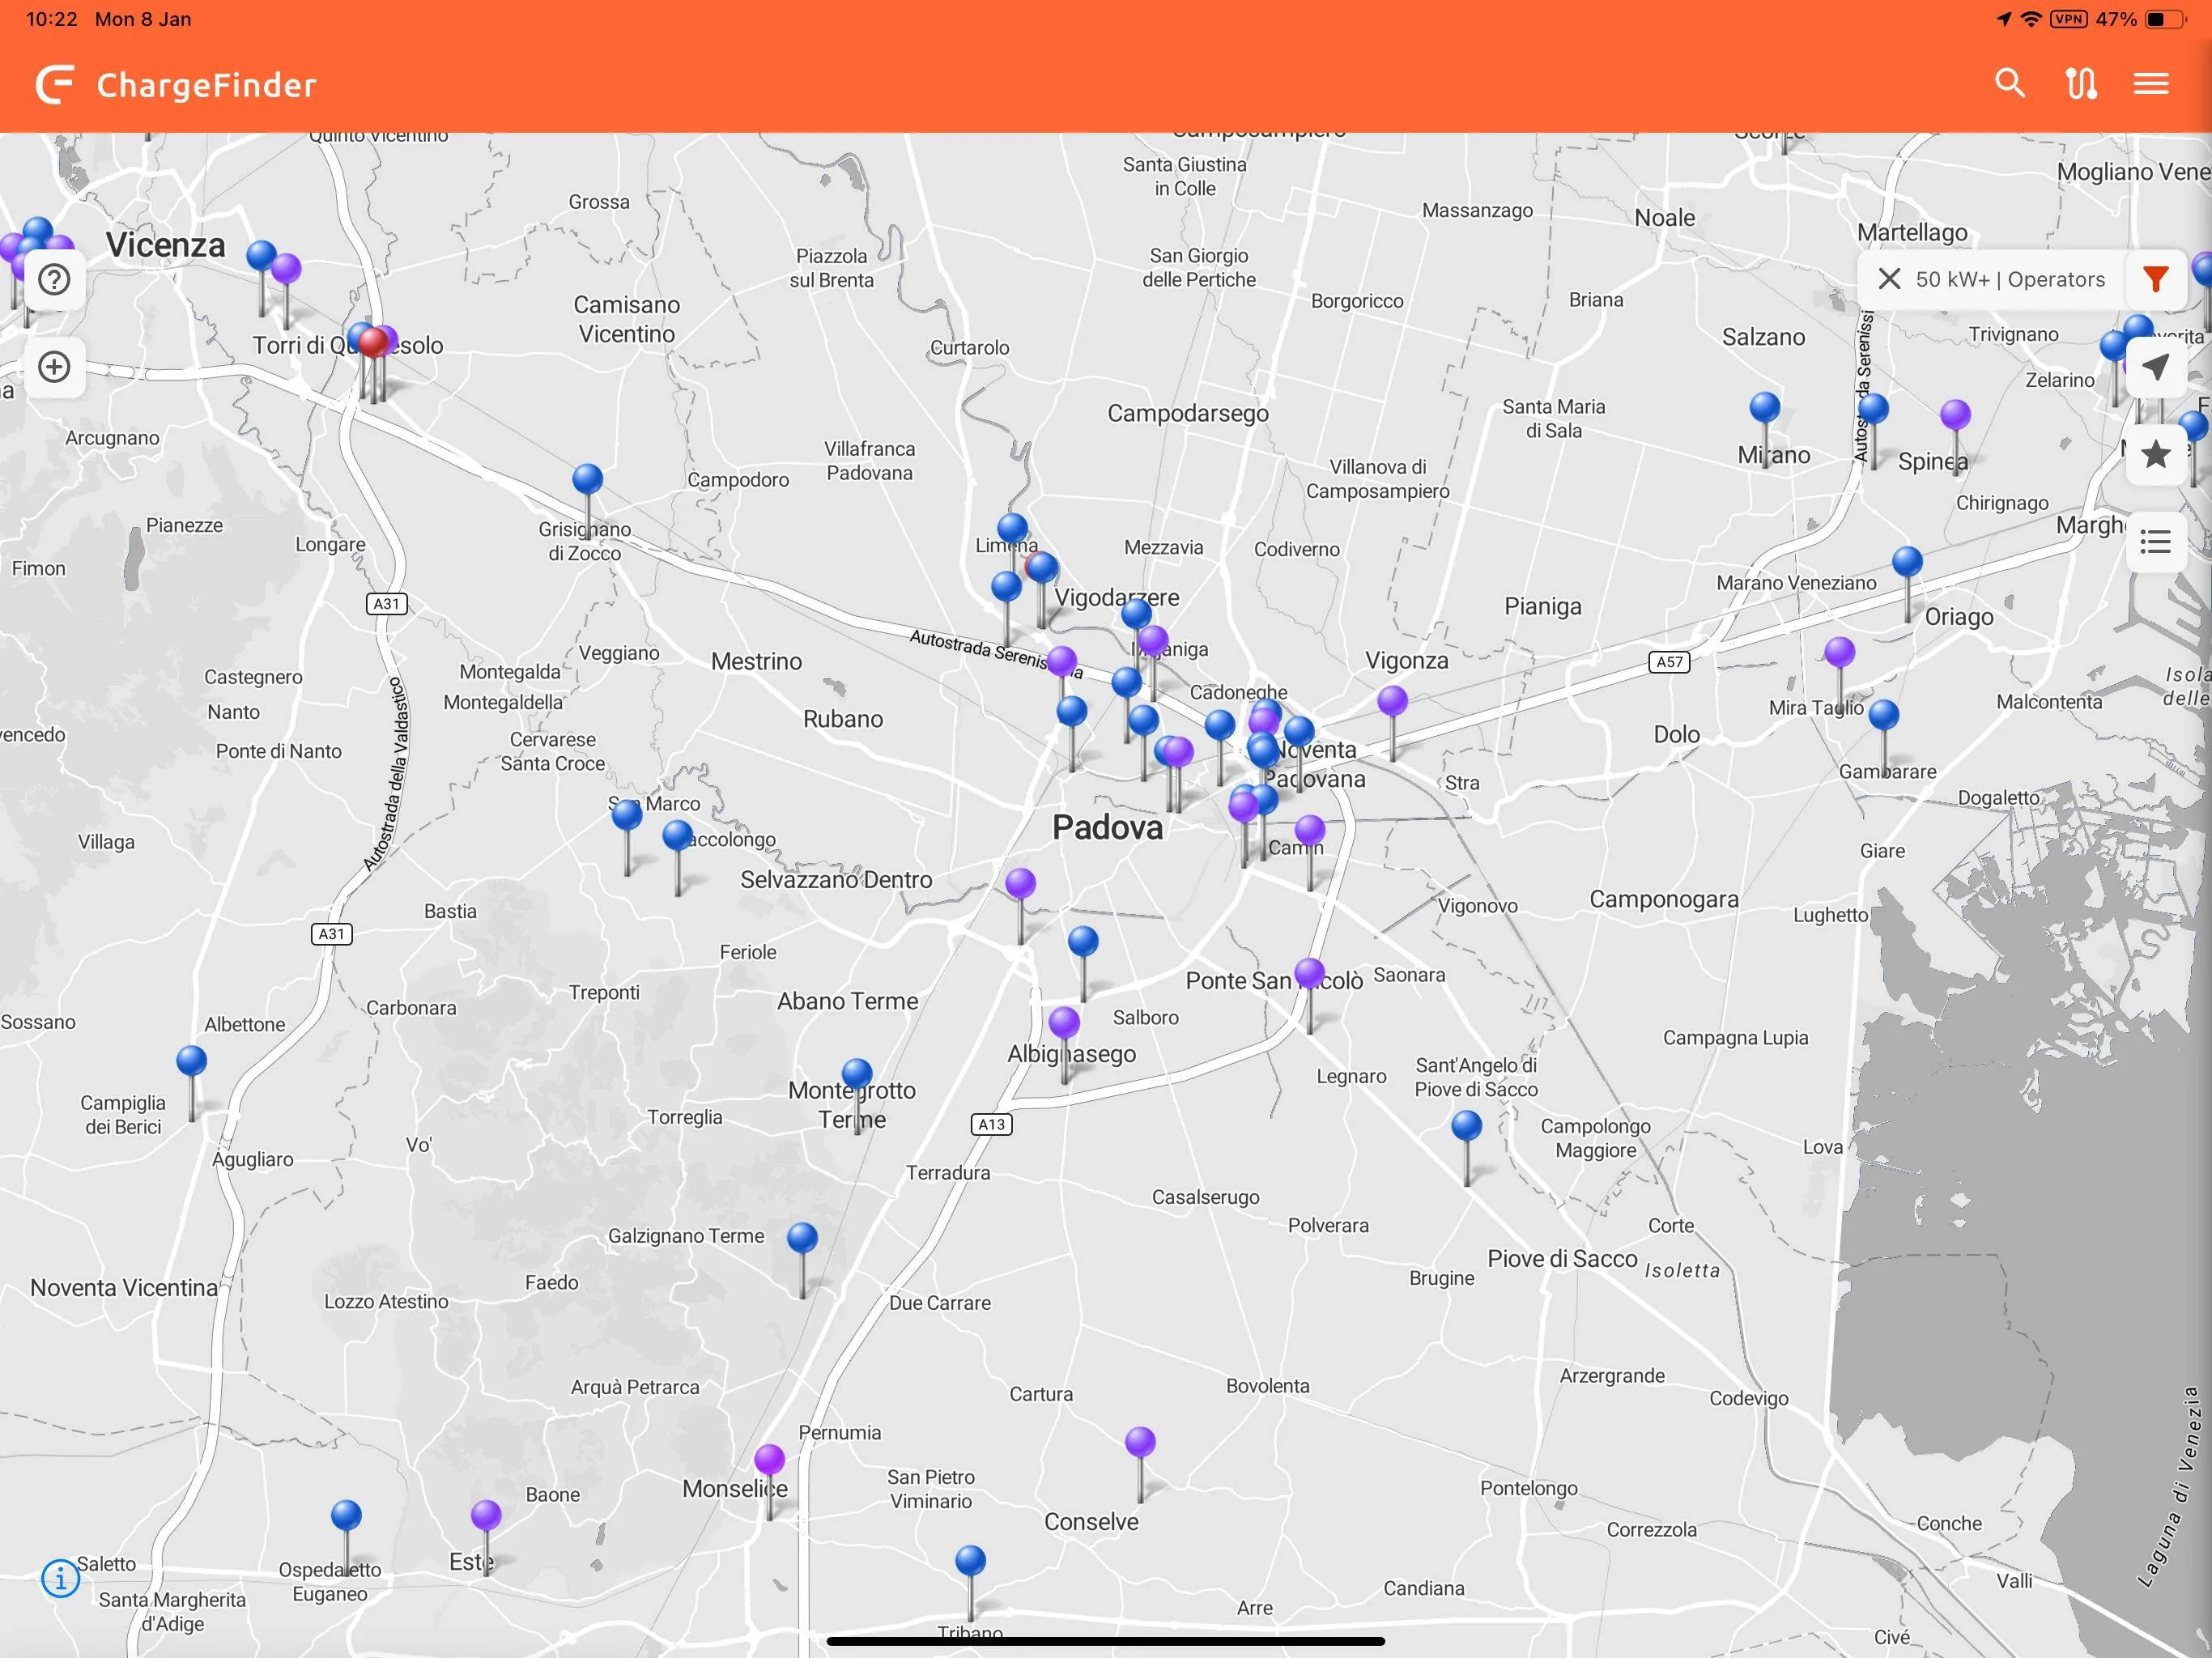Select blue pin at Grisignano di Zocco
This screenshot has width=2212, height=1658.
tap(587, 479)
